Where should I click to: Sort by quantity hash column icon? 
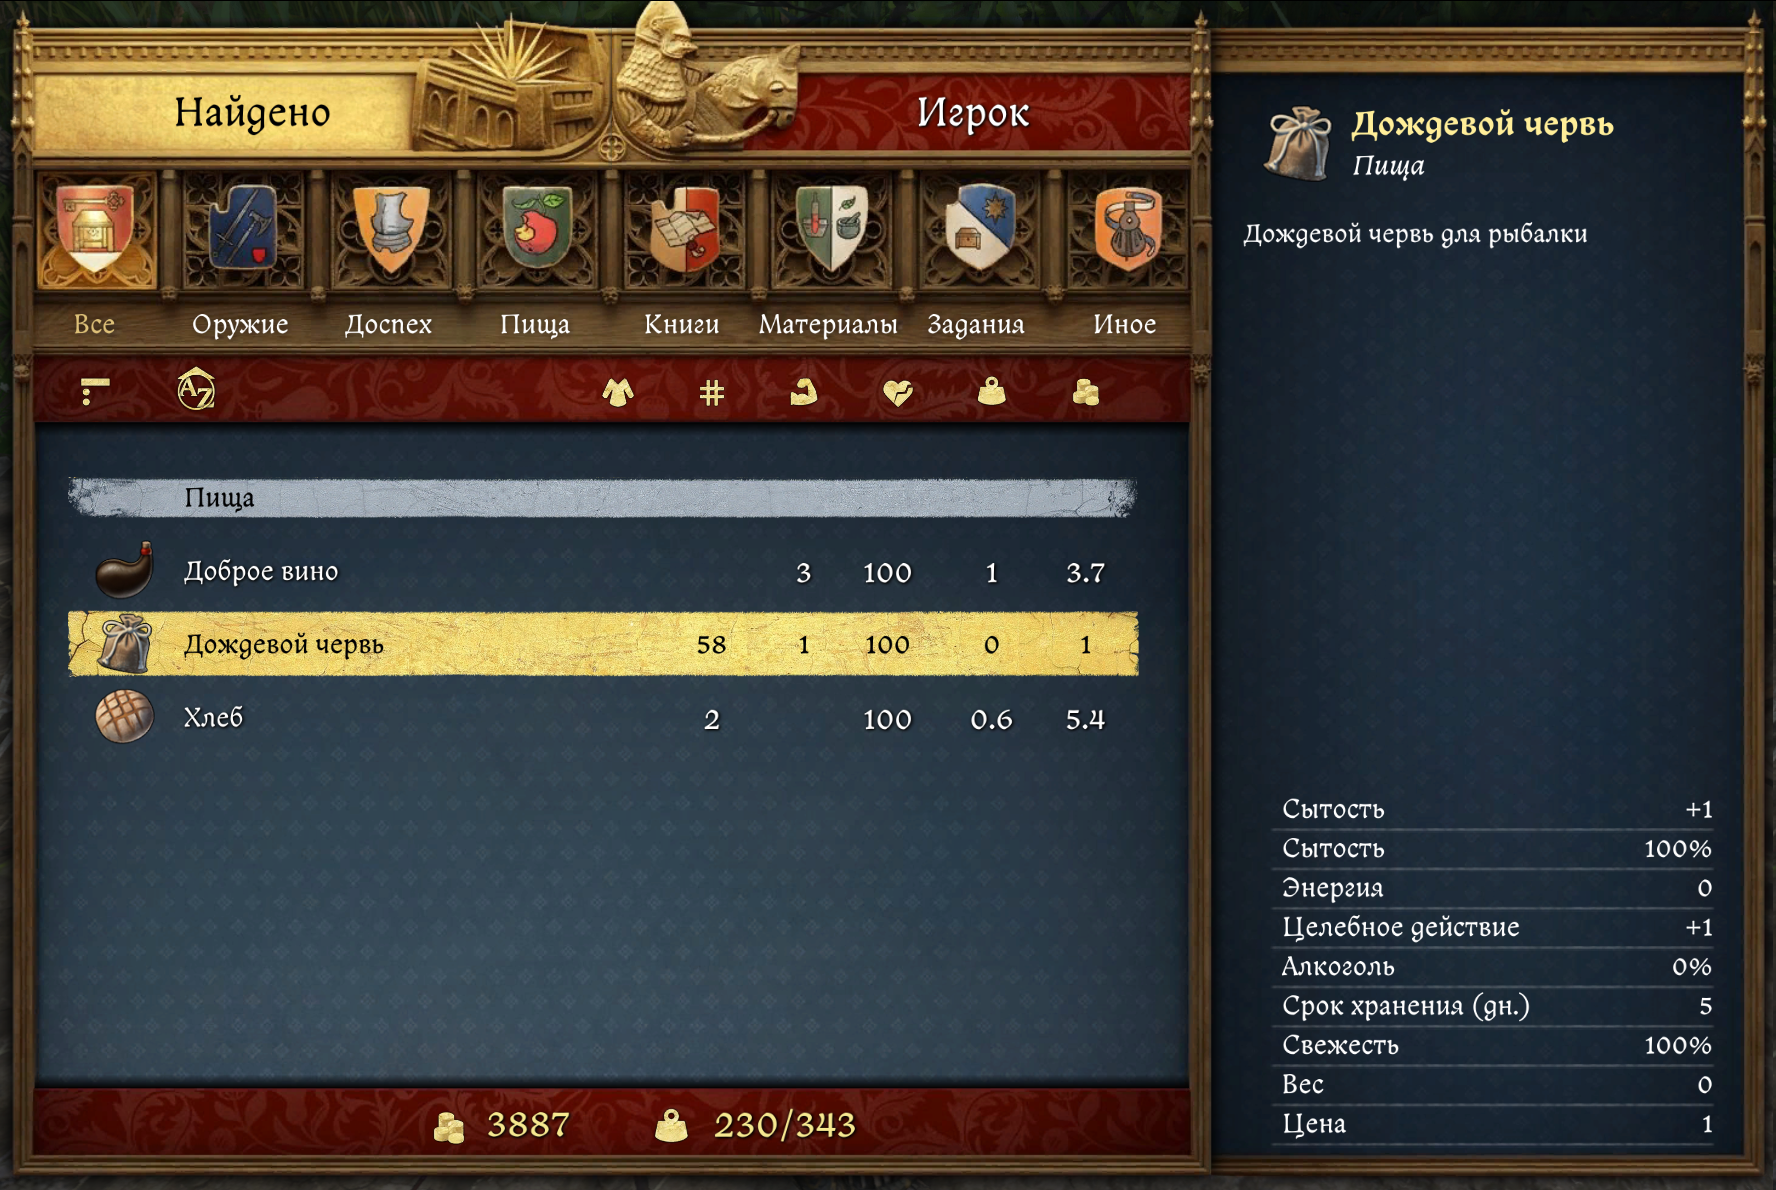click(x=711, y=393)
